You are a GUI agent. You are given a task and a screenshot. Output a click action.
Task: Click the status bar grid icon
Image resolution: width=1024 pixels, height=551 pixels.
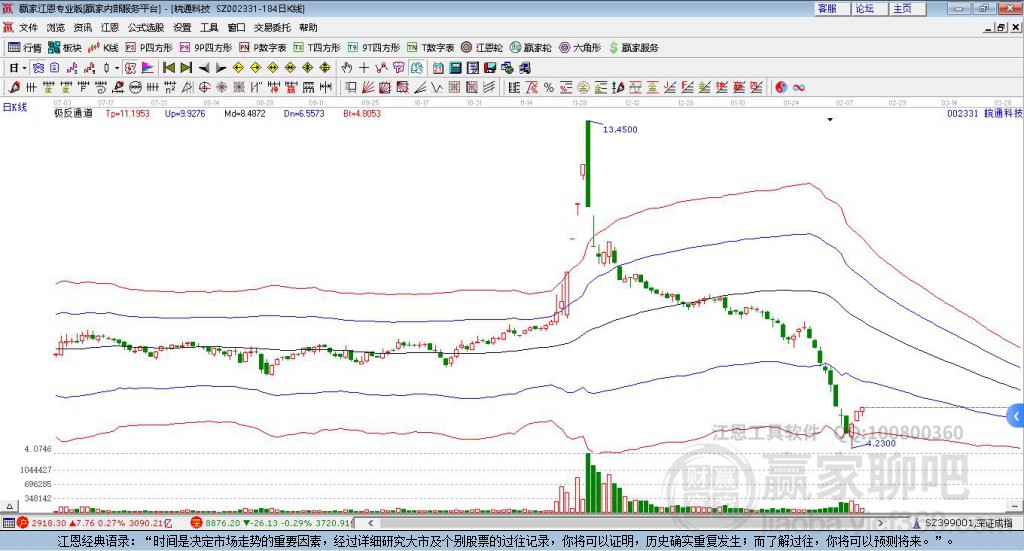(8, 523)
